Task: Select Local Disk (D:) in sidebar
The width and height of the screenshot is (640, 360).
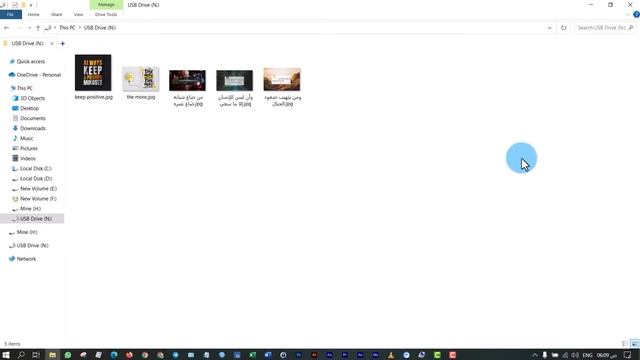Action: 36,179
